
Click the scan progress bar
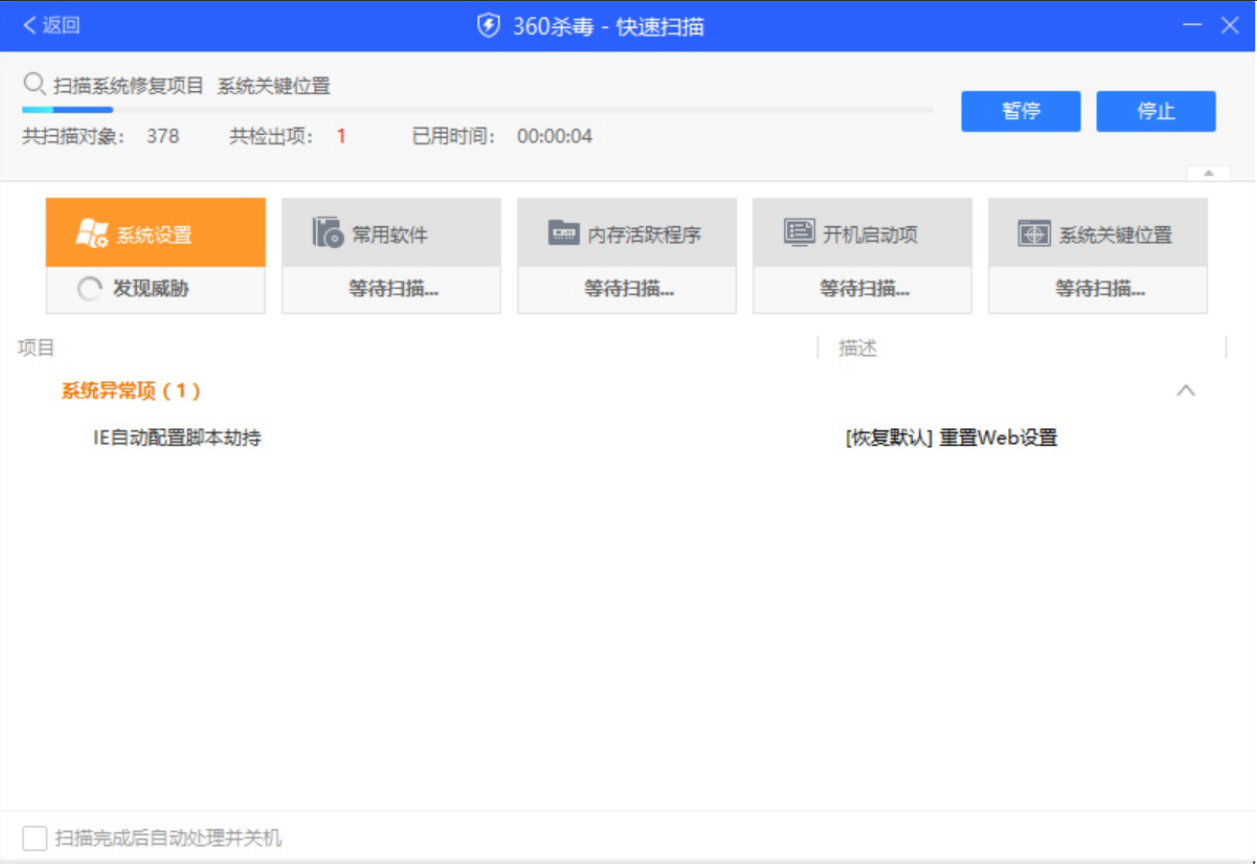click(477, 110)
